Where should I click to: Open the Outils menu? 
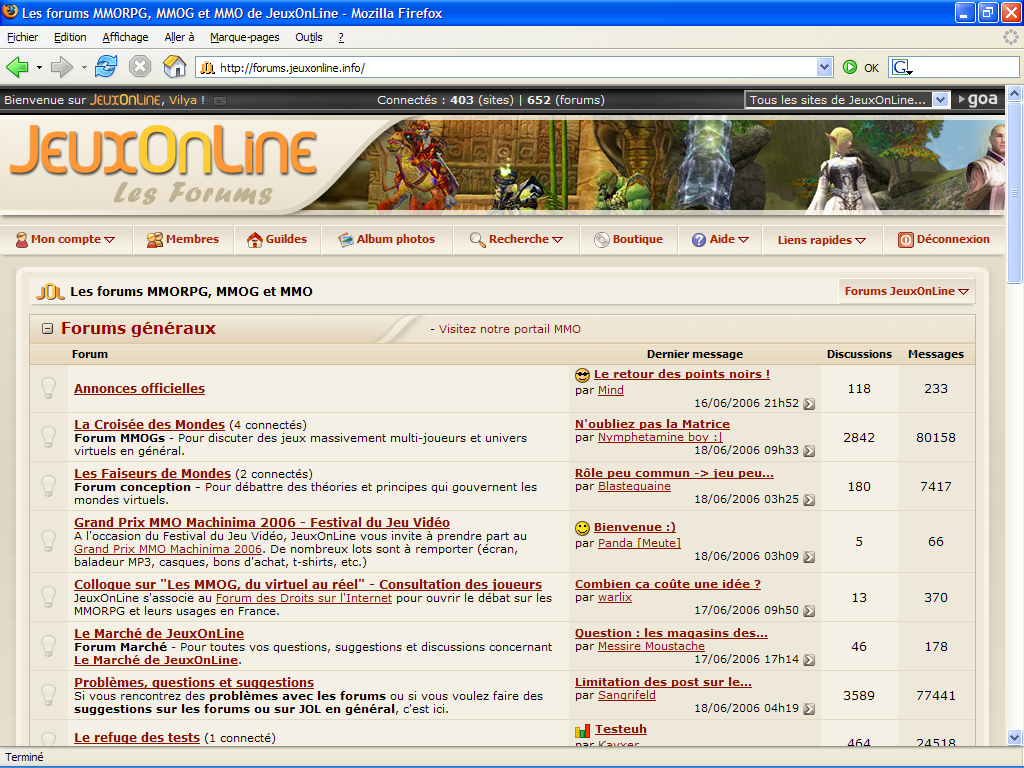[x=309, y=37]
